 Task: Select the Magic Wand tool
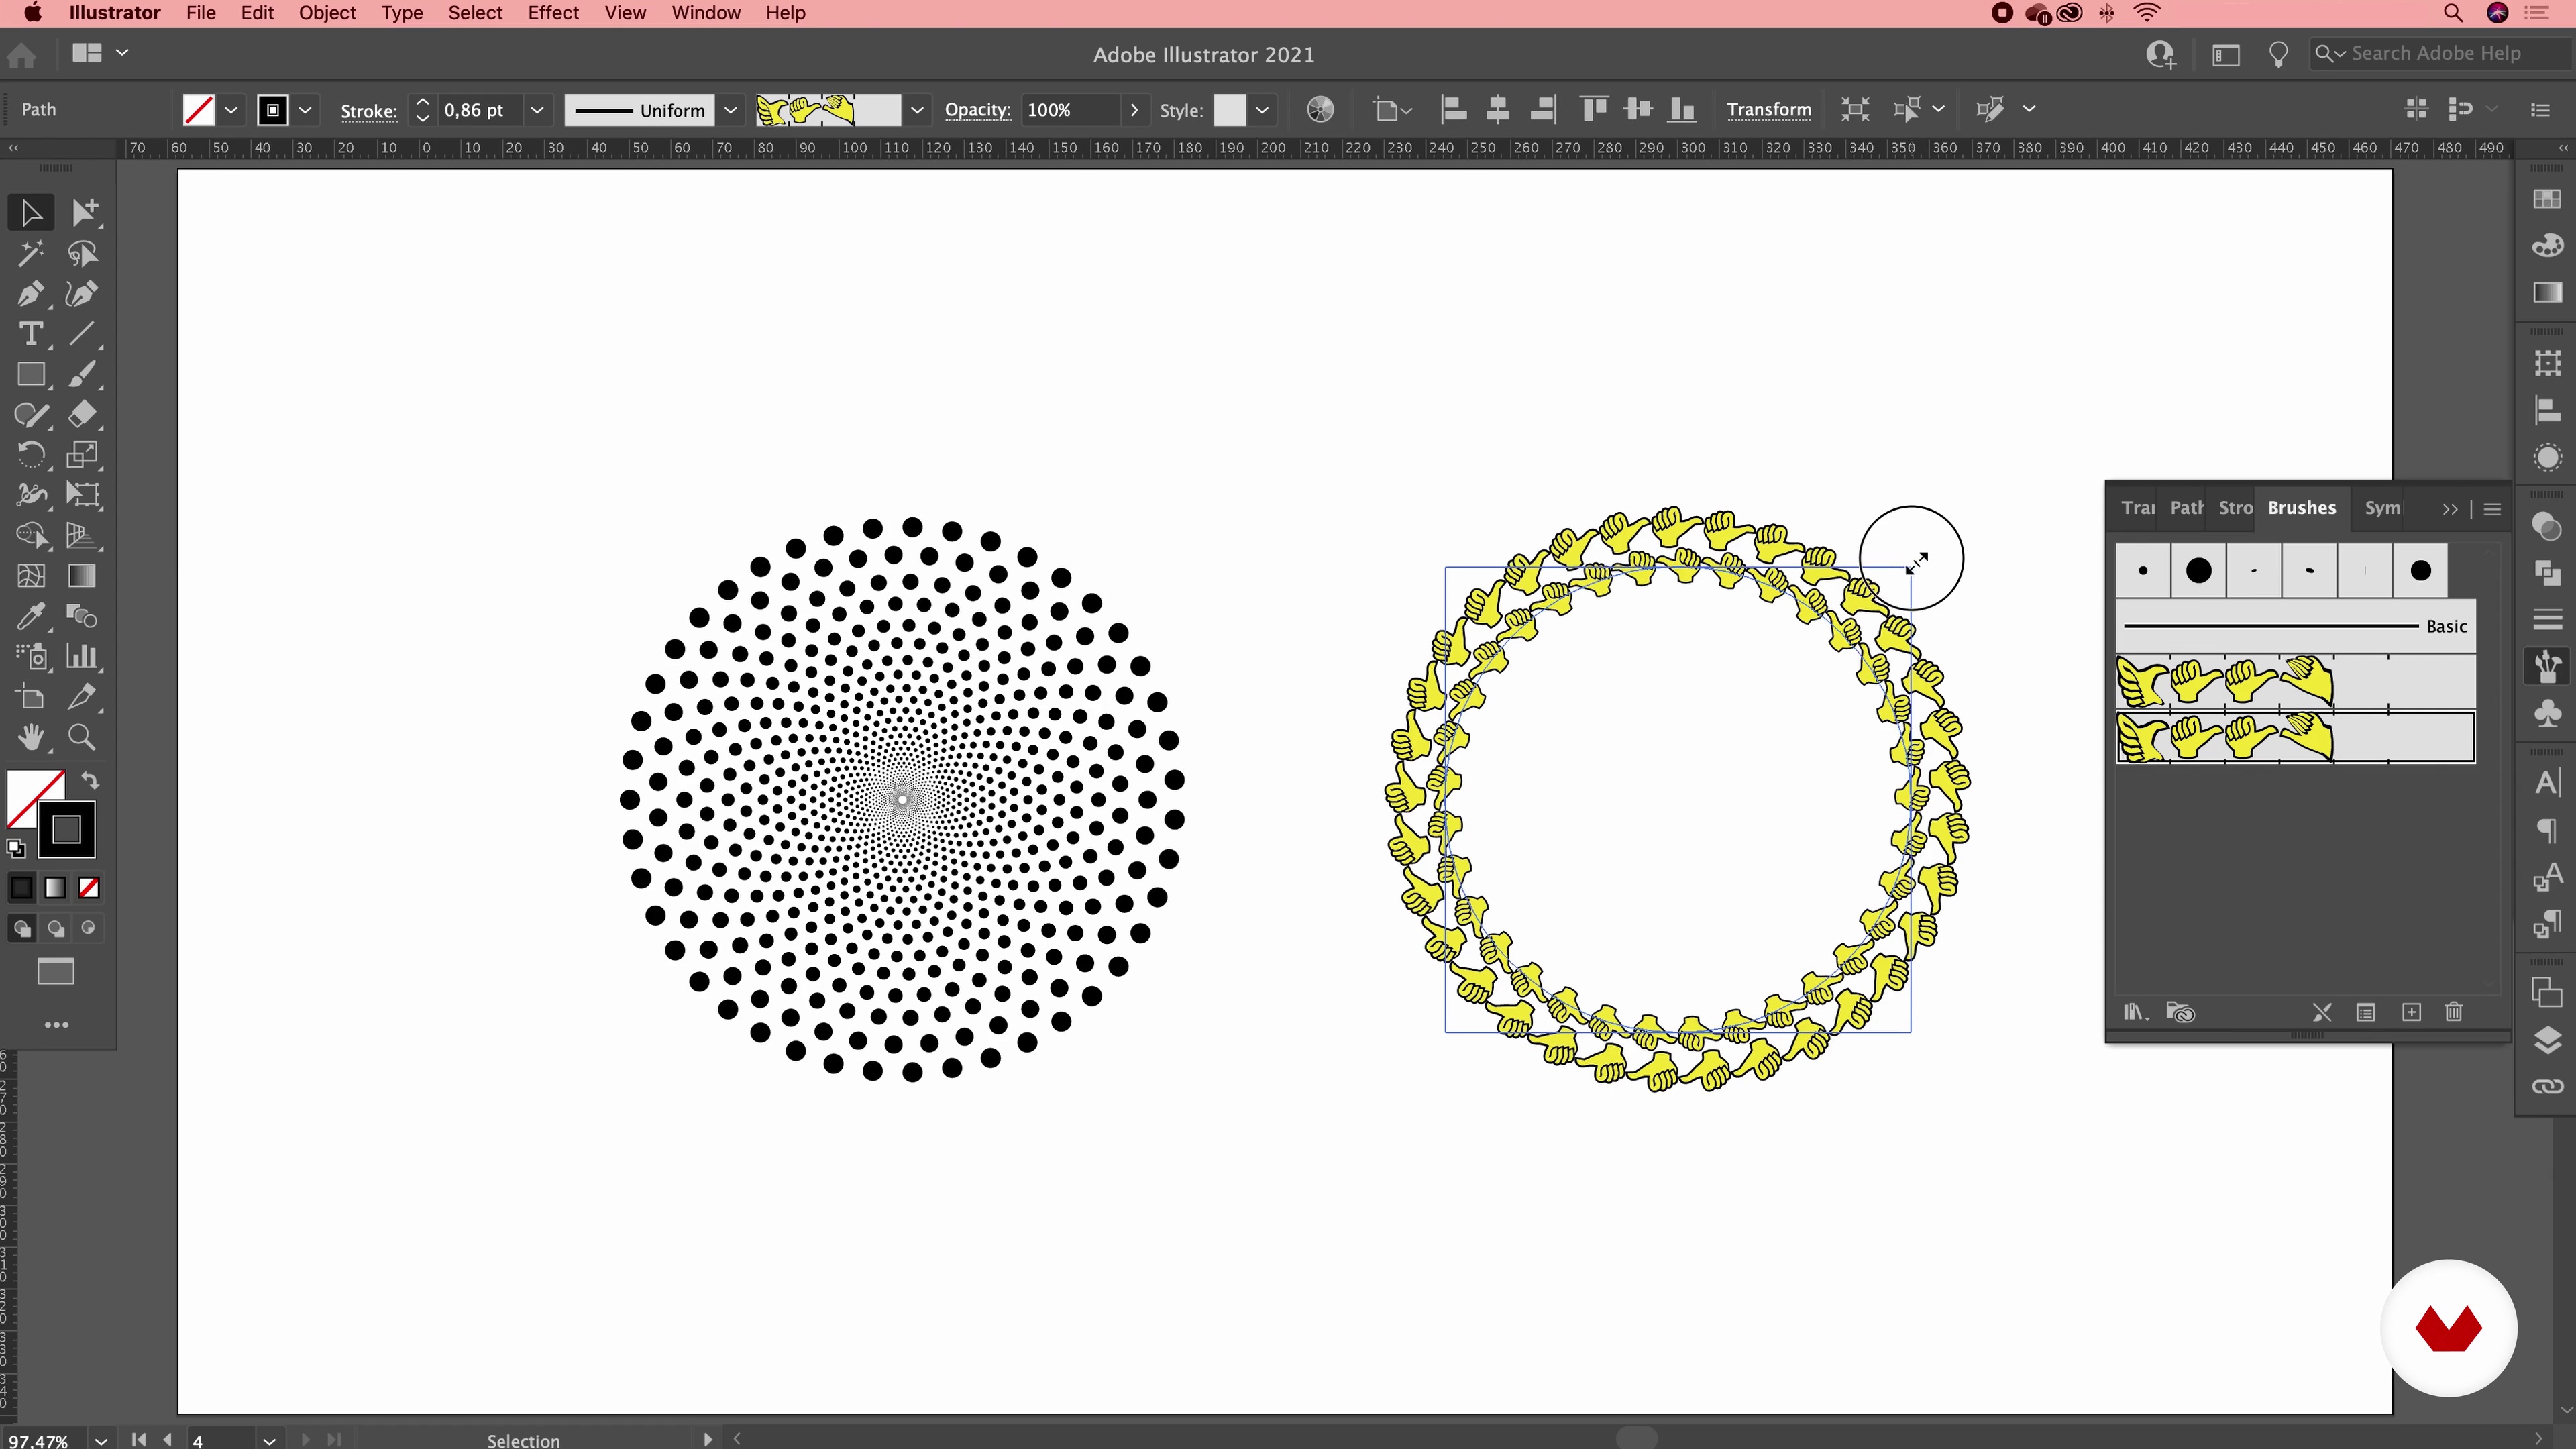pos(30,254)
